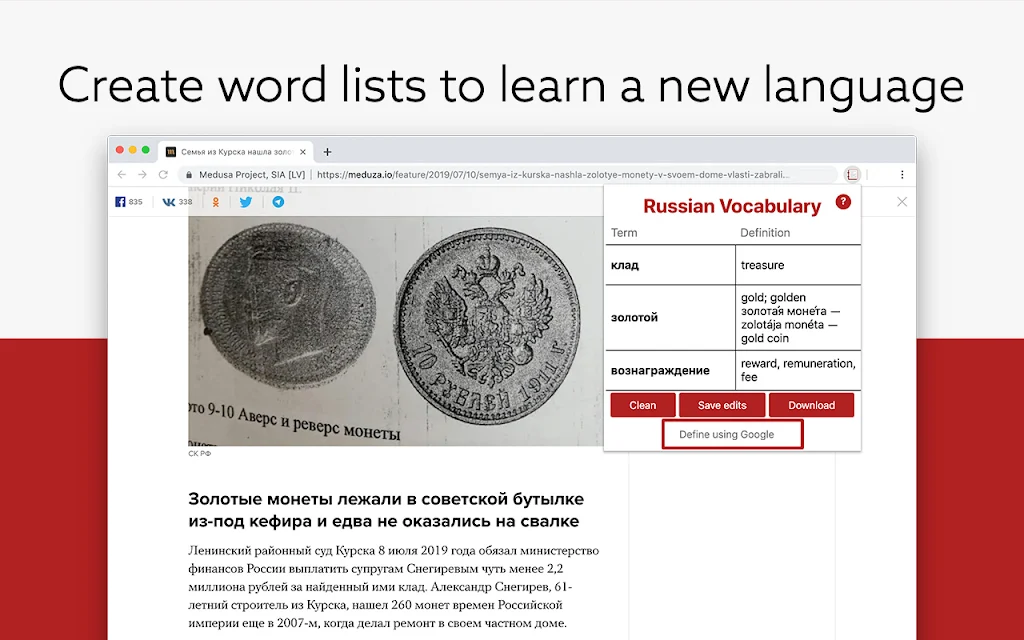Click the browser back arrow
This screenshot has width=1024, height=640.
coord(121,174)
